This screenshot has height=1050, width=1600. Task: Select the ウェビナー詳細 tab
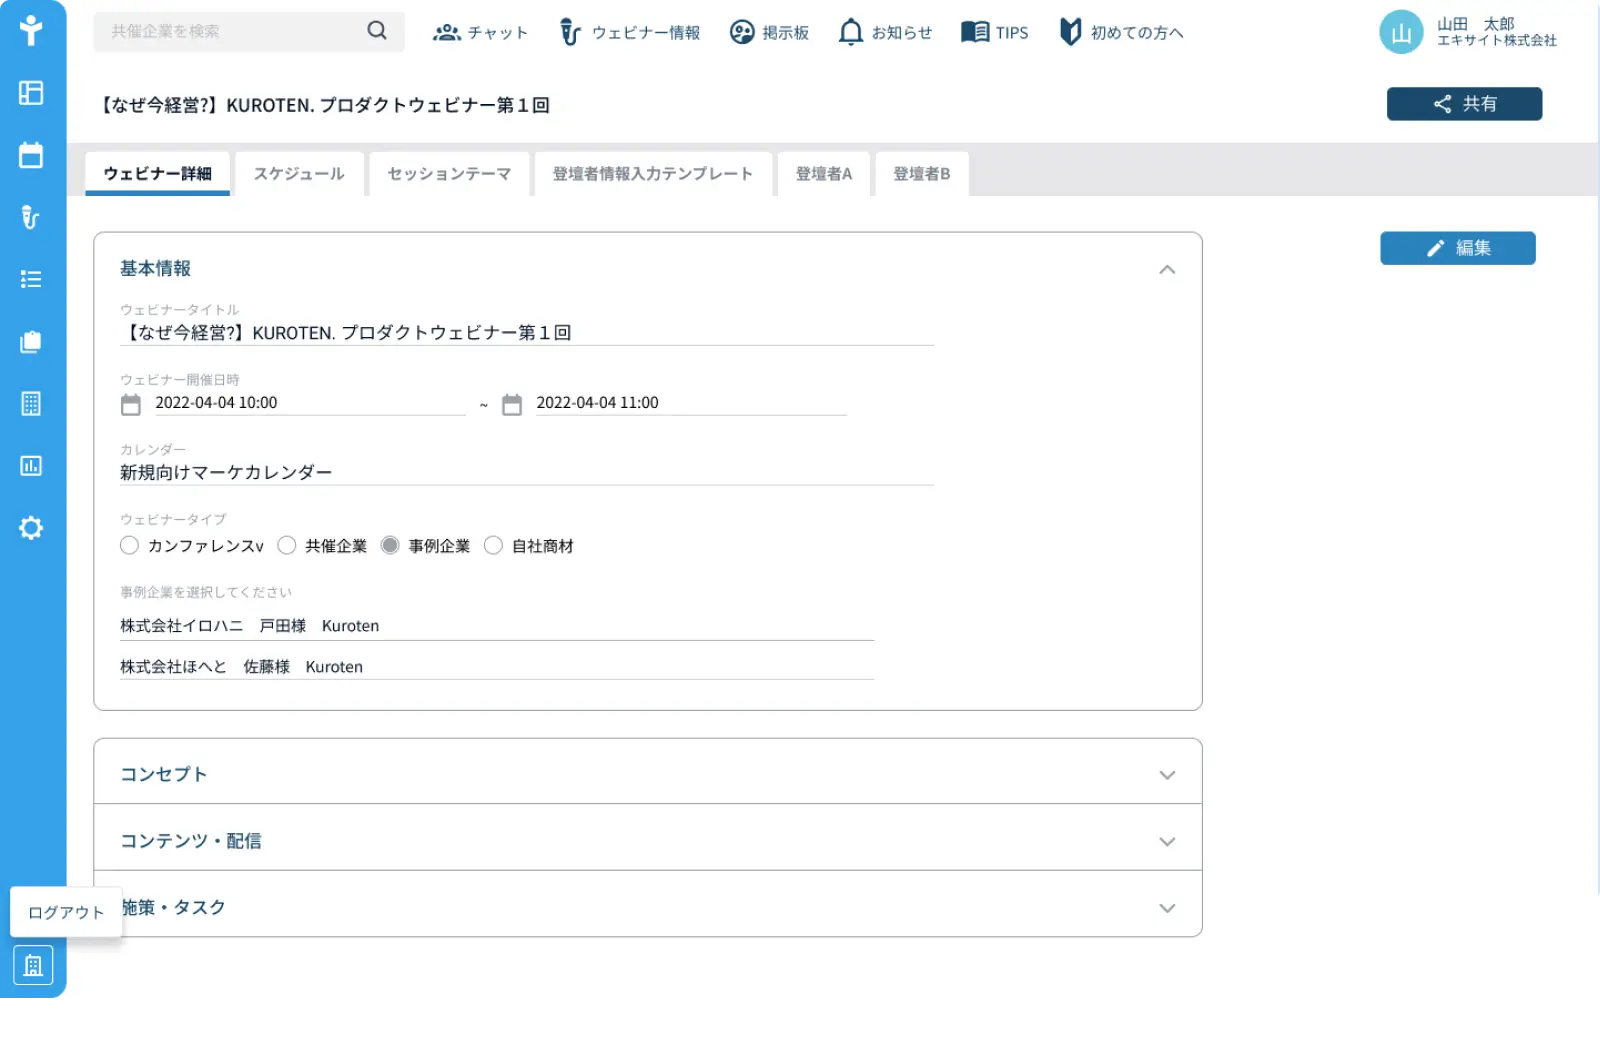tap(158, 174)
